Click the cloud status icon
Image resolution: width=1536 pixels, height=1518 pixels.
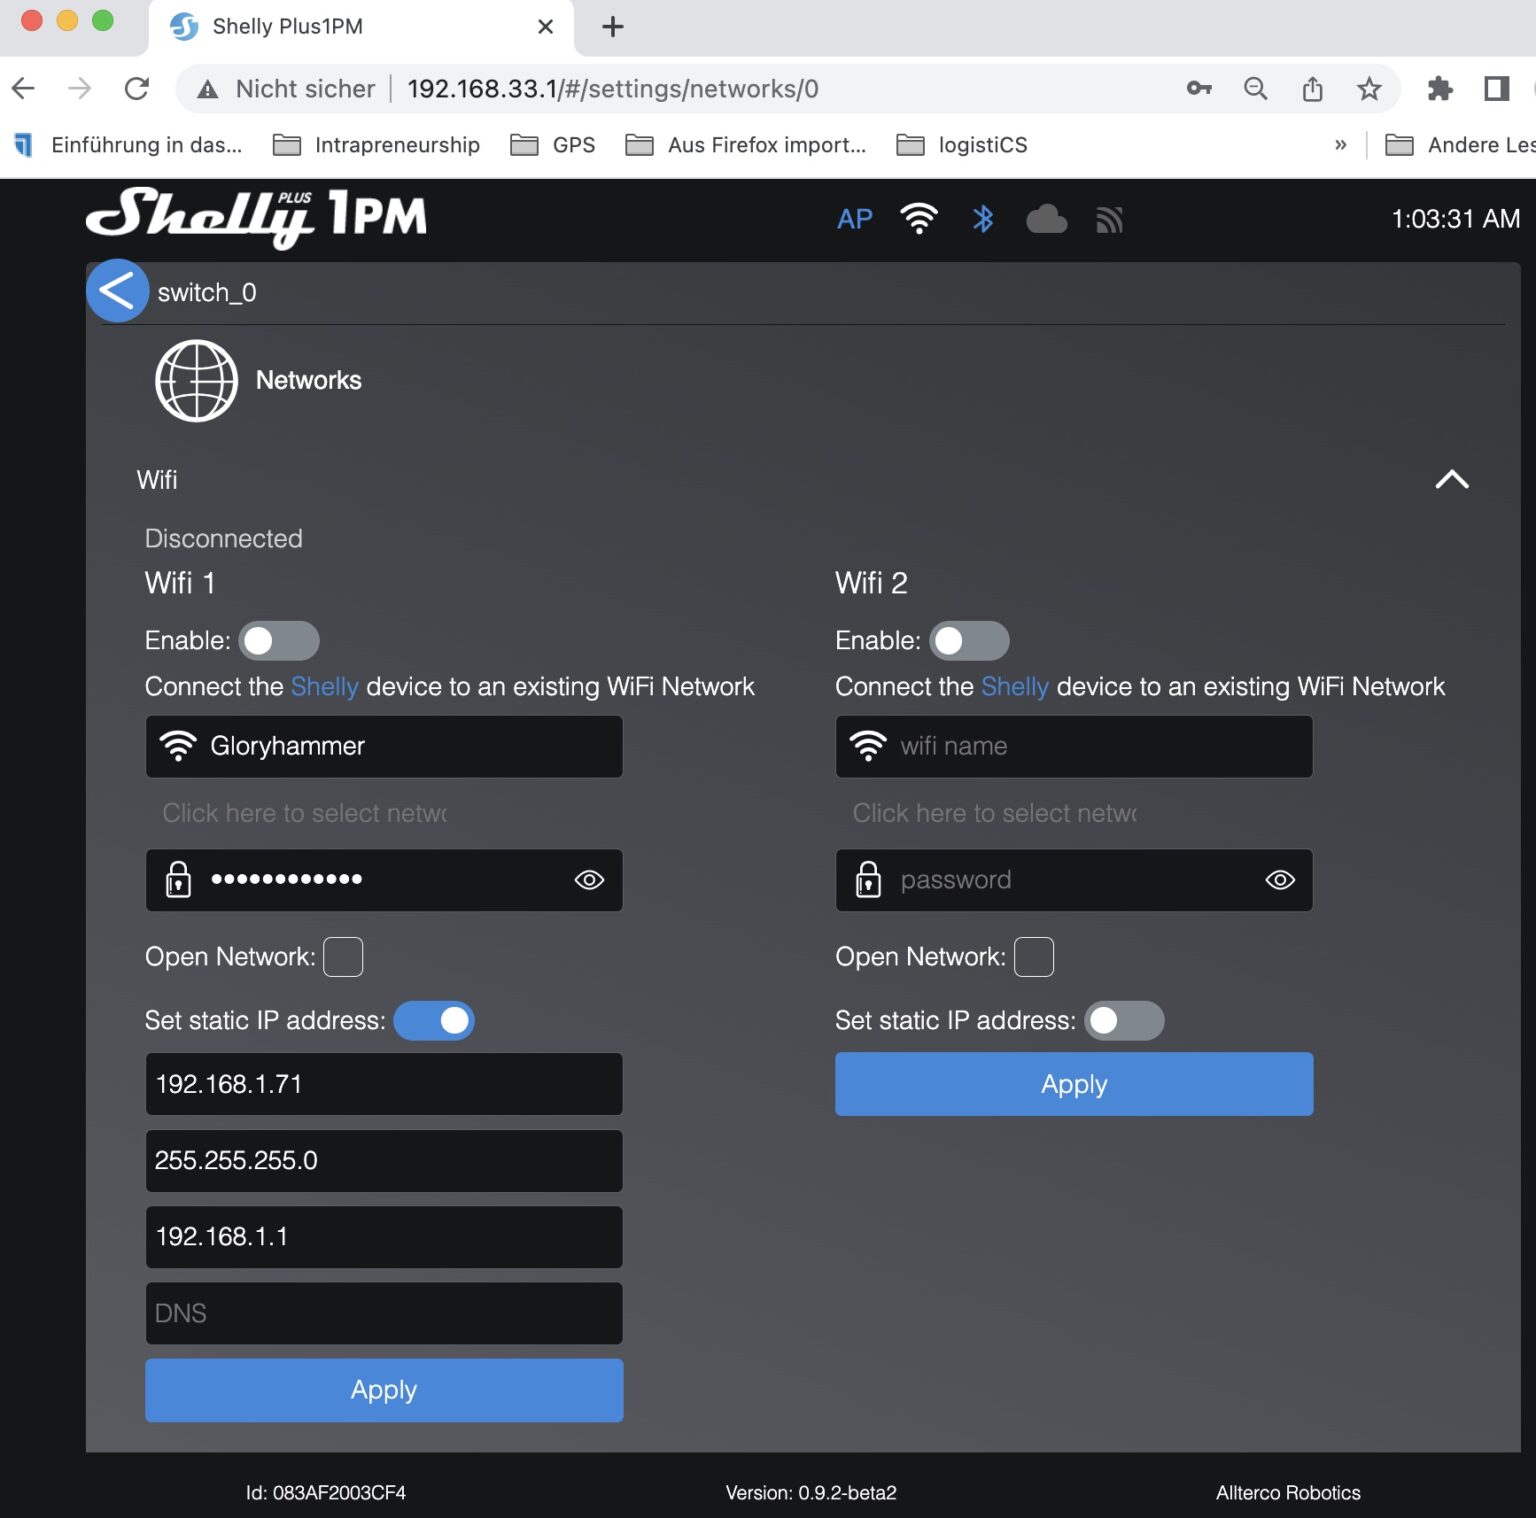1046,219
